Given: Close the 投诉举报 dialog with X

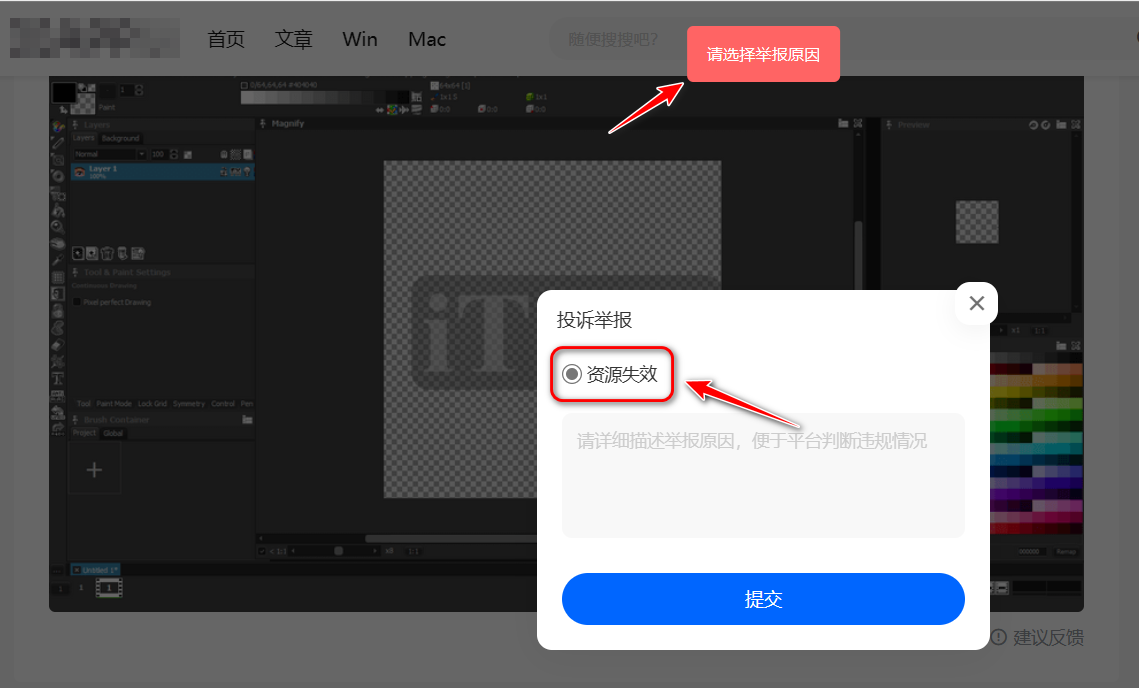Looking at the screenshot, I should 977,303.
